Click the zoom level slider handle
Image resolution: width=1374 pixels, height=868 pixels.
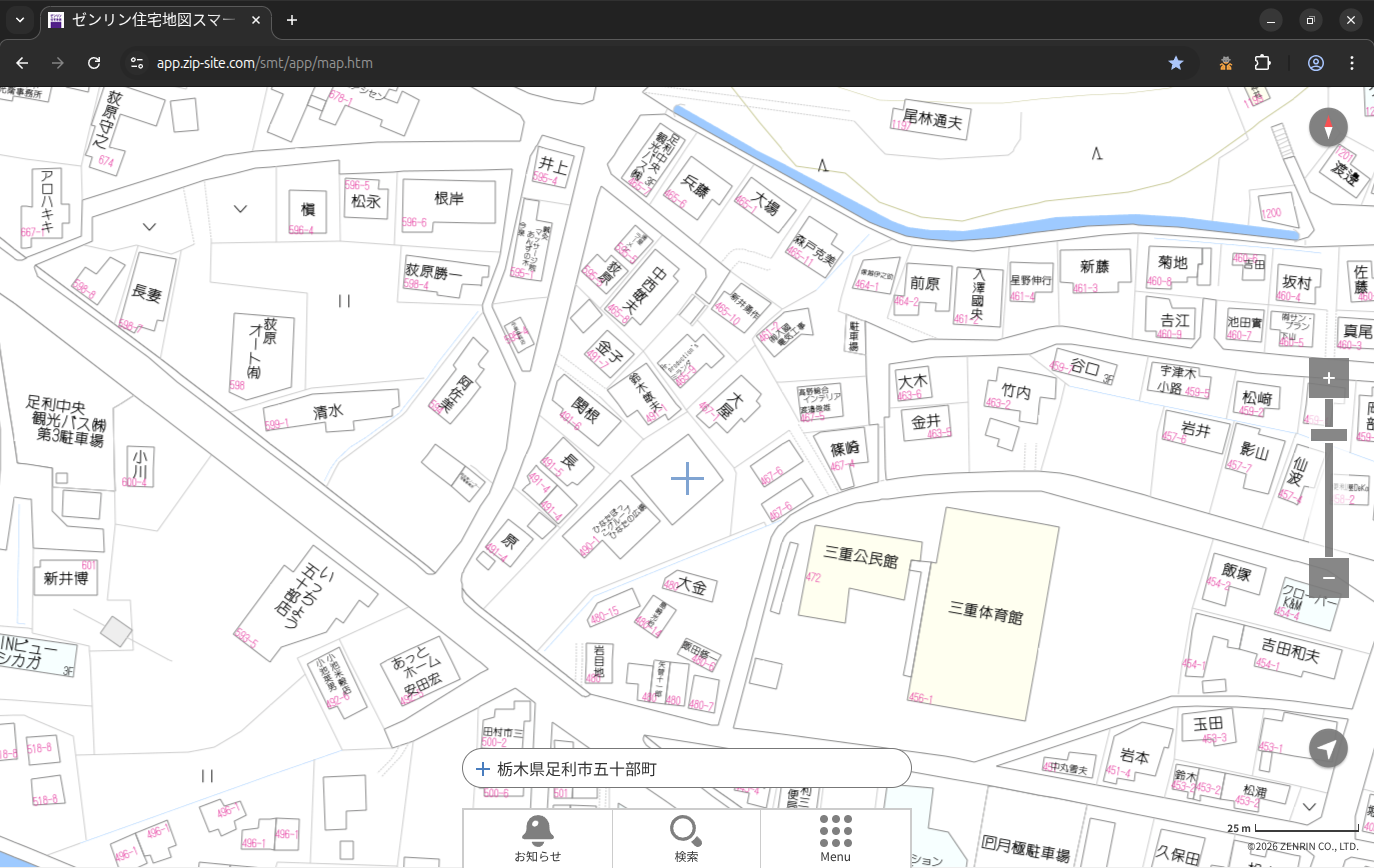click(1328, 434)
